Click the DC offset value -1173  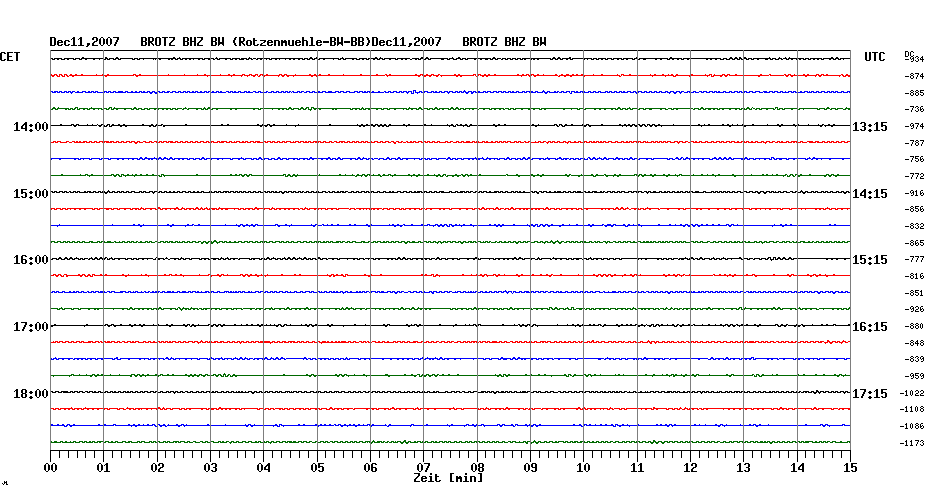pyautogui.click(x=912, y=442)
